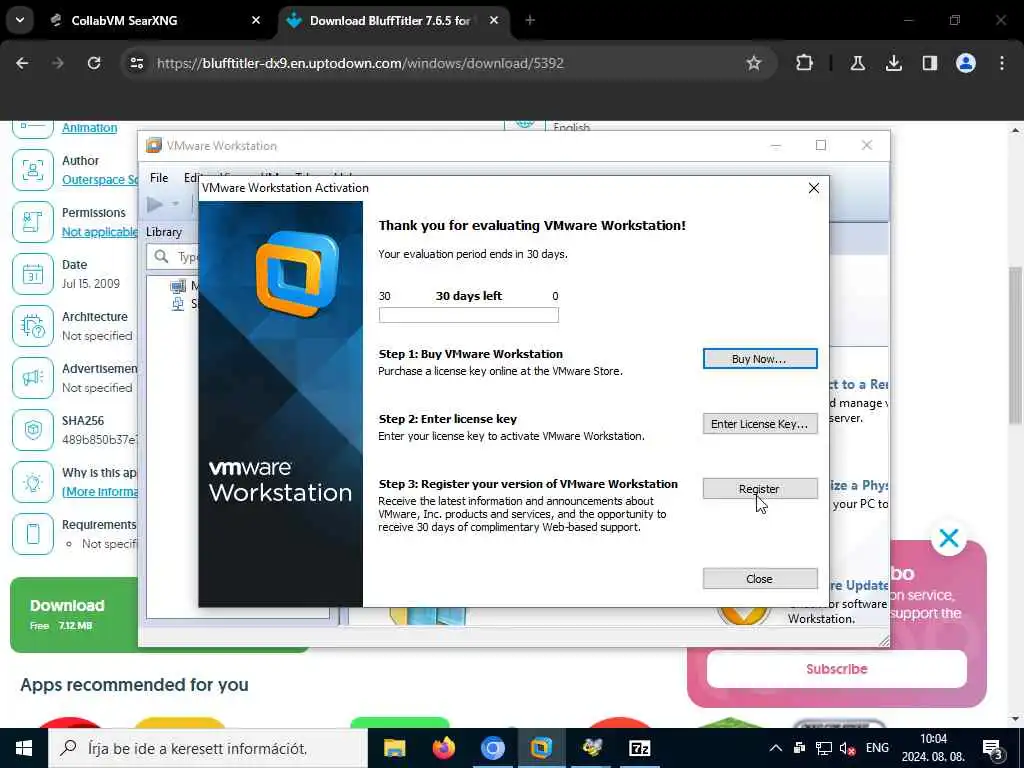Viewport: 1024px width, 768px height.
Task: Click the VMware Workstation title bar icon
Action: (153, 146)
